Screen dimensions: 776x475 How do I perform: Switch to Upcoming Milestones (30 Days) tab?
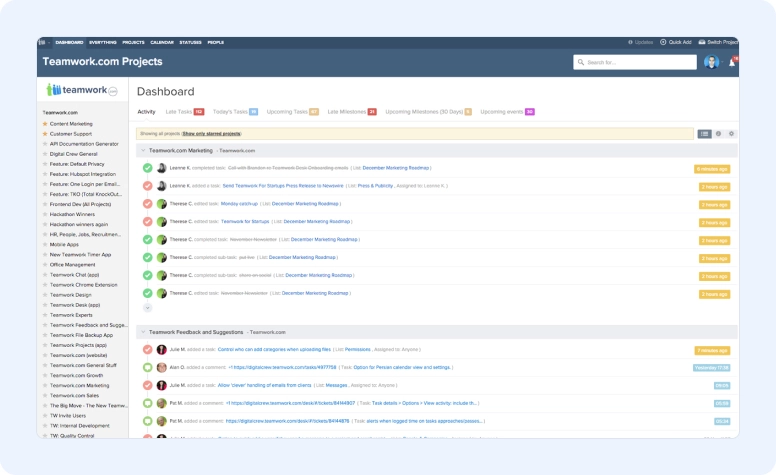coord(428,112)
